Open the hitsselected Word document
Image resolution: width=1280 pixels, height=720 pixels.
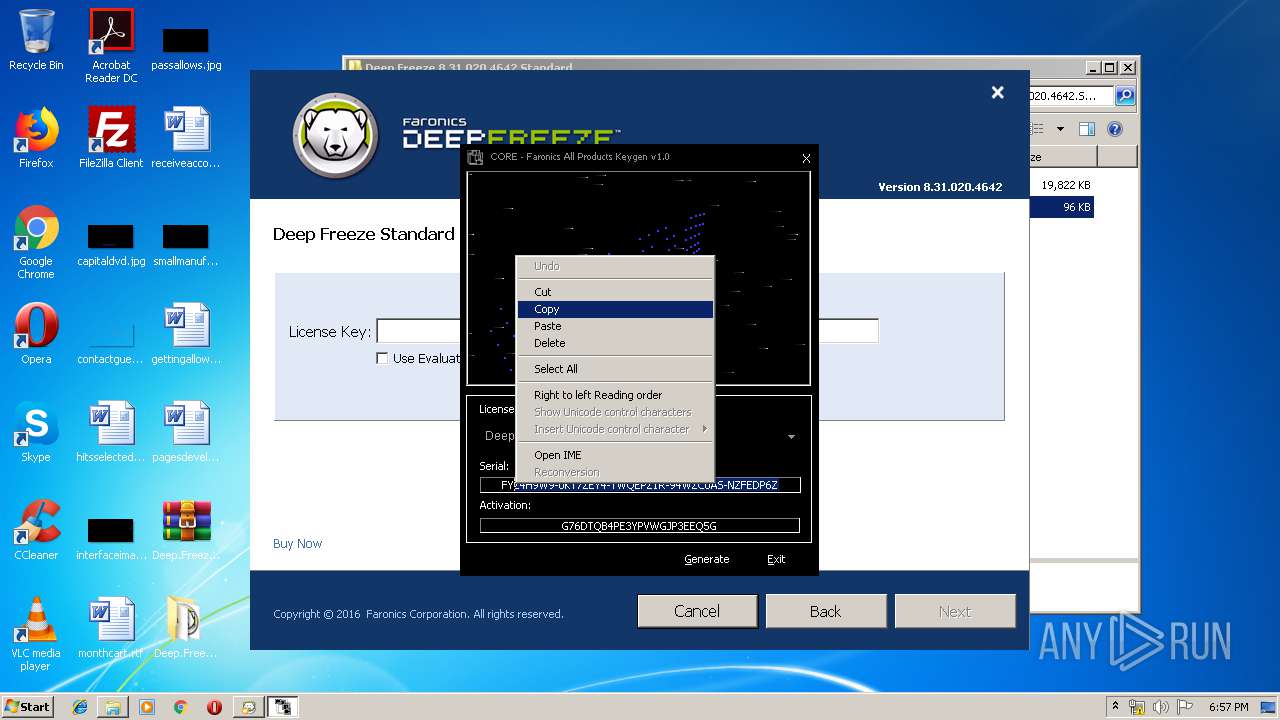111,432
